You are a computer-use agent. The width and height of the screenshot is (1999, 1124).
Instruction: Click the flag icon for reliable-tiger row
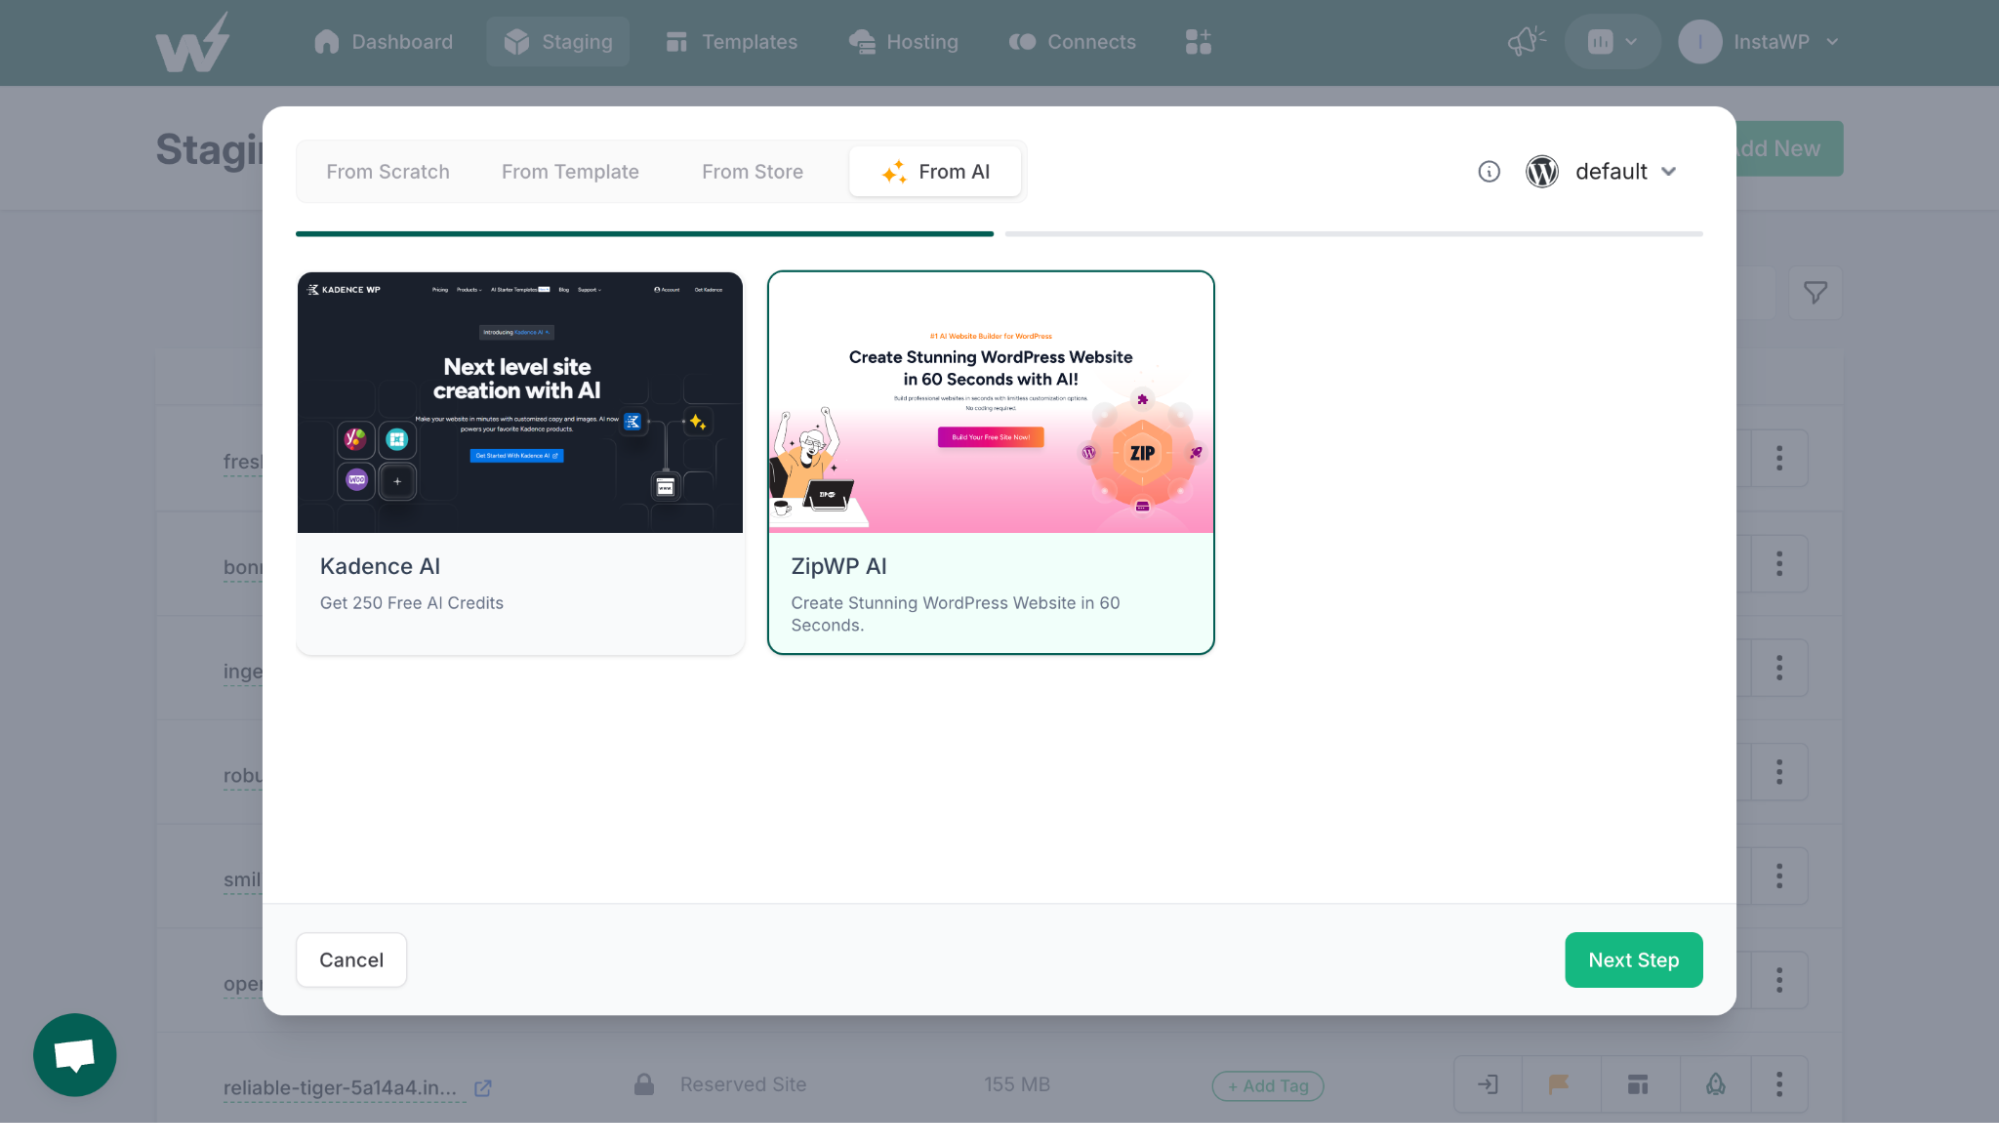pyautogui.click(x=1559, y=1084)
